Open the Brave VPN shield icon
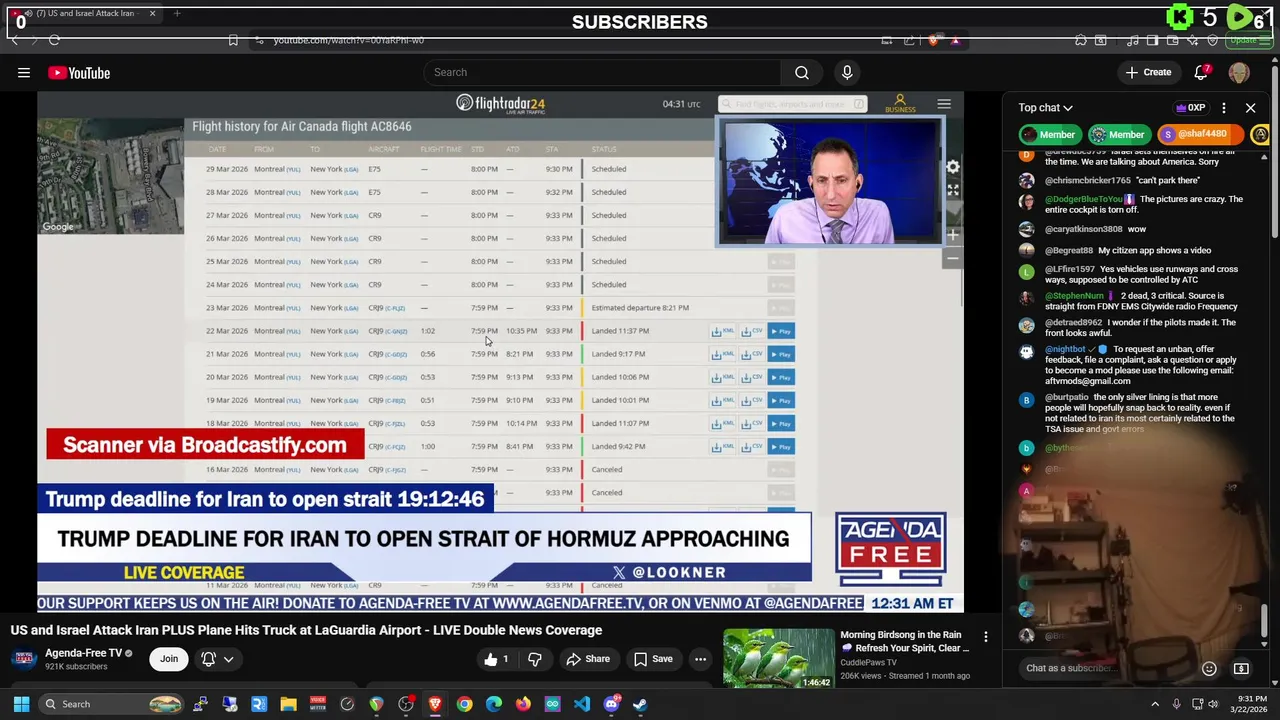 (x=1212, y=40)
